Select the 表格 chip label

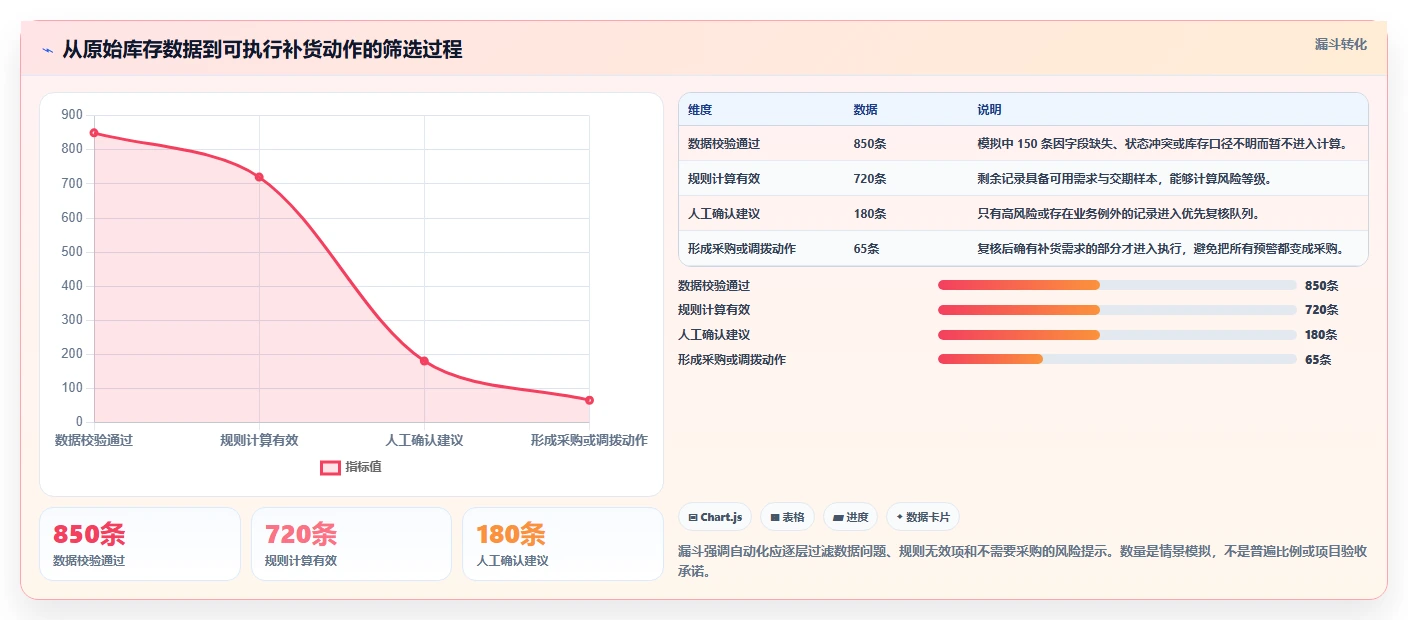(x=793, y=517)
